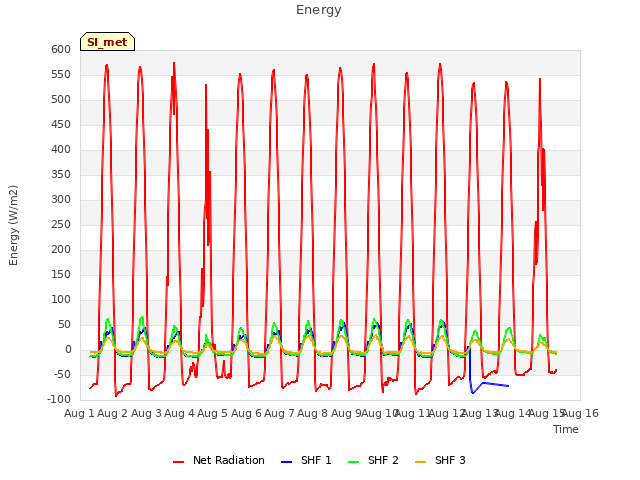Click the 450 y-axis tick label
Screen dimensions: 640x480
61,124
